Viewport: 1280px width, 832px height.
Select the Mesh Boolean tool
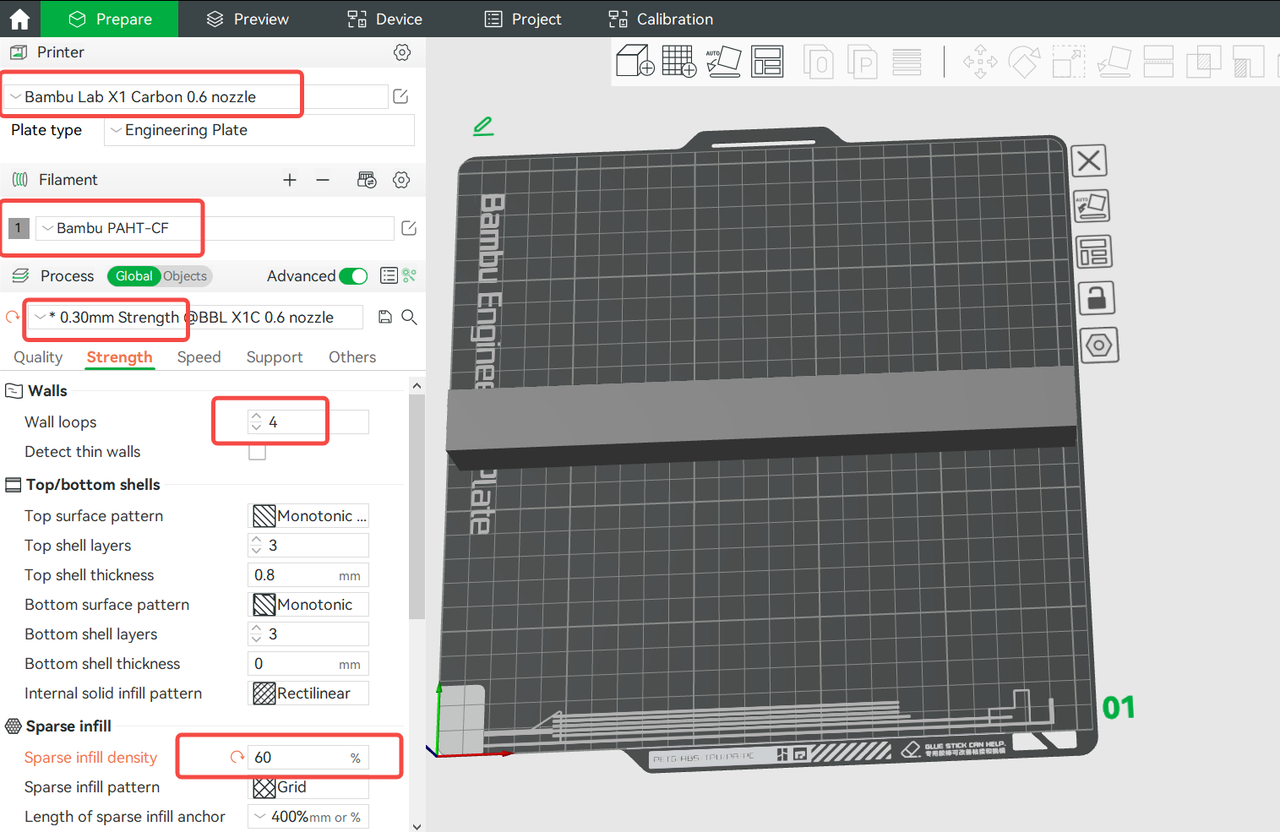click(1203, 62)
